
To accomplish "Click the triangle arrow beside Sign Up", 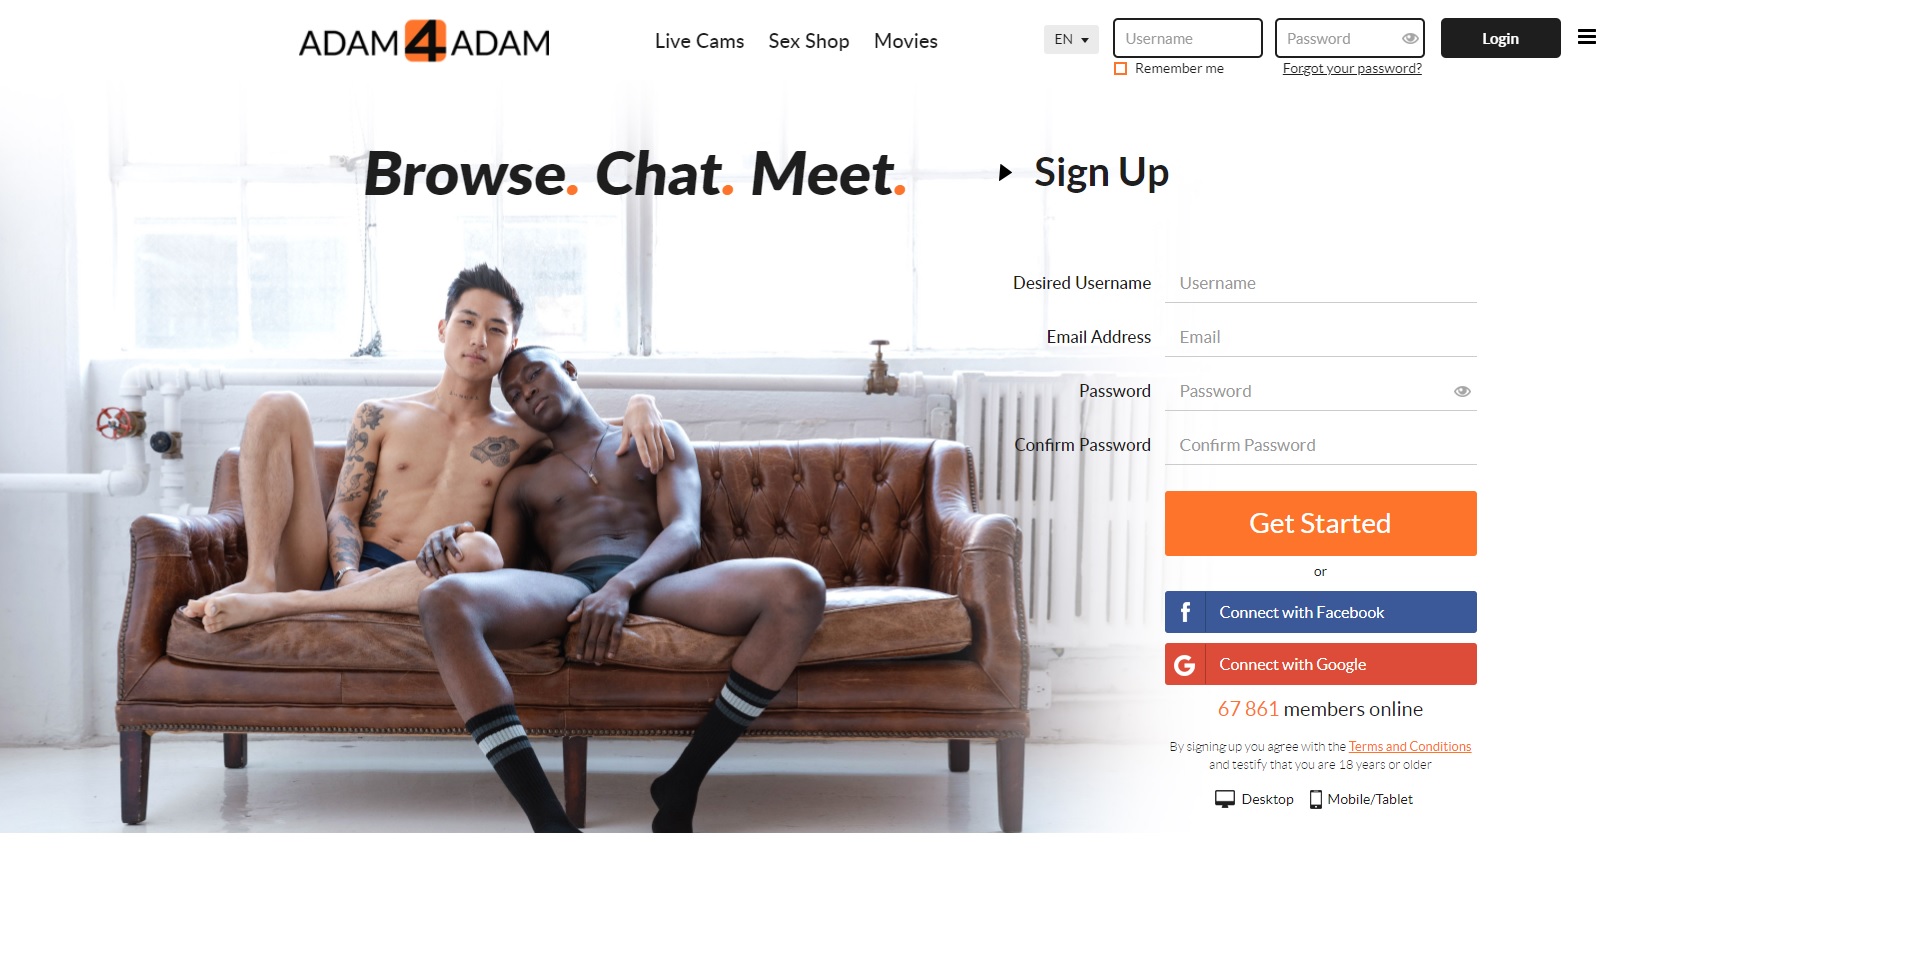I will [1005, 172].
